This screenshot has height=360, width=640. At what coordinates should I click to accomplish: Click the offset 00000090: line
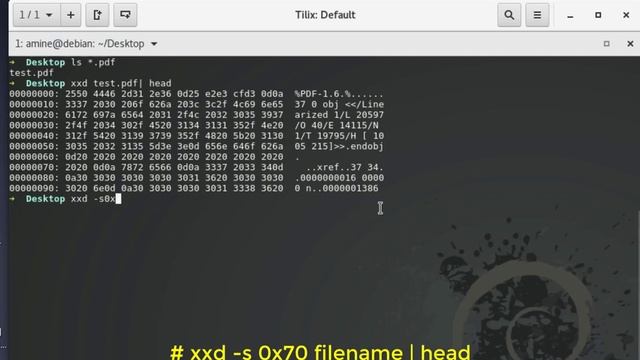(194, 189)
